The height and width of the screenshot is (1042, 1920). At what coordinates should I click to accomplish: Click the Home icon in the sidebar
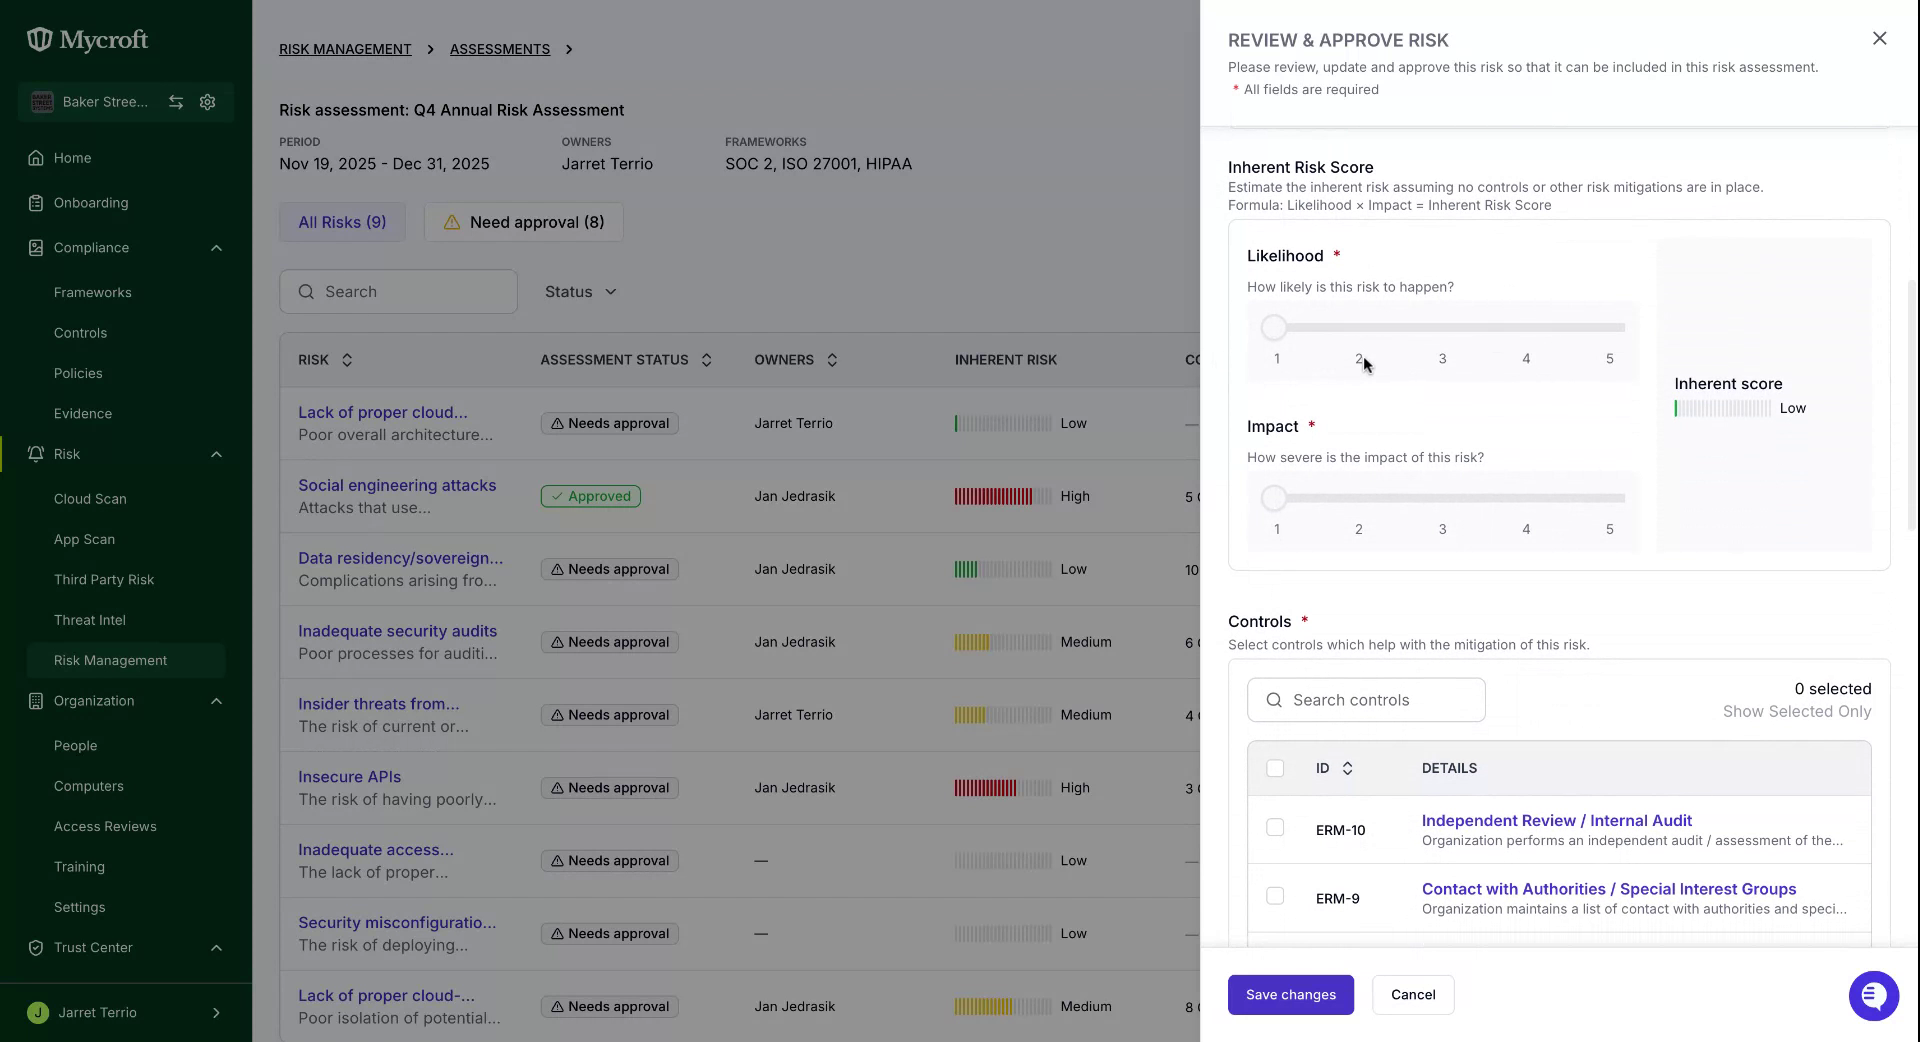click(36, 158)
